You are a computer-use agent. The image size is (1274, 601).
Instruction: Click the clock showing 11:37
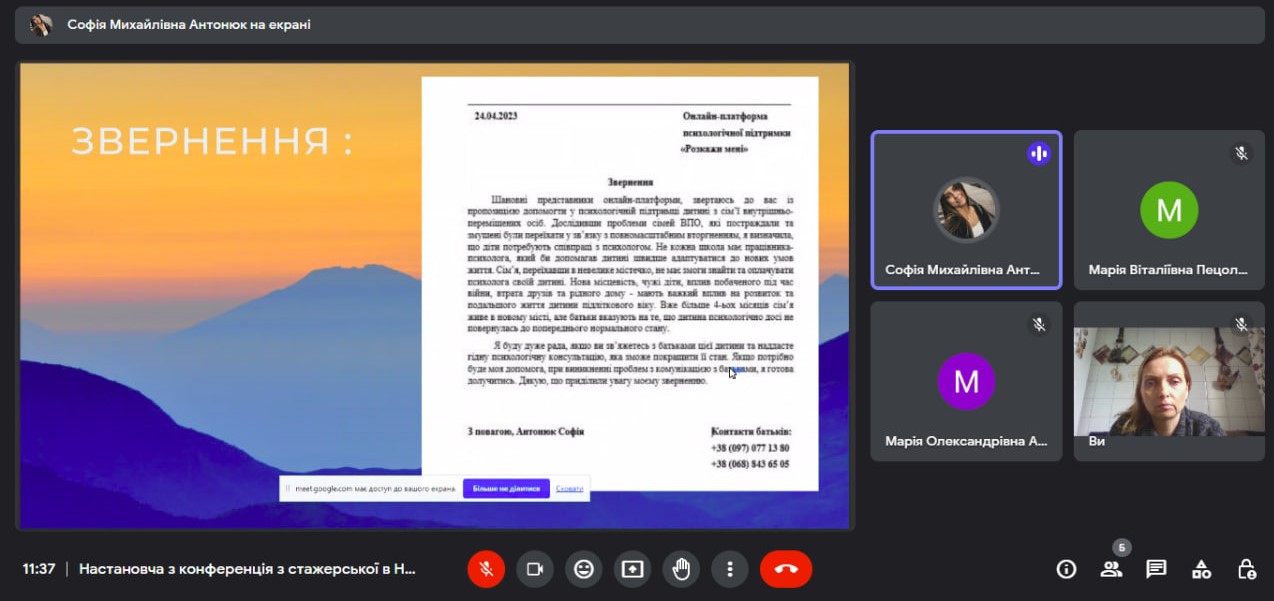[x=39, y=569]
